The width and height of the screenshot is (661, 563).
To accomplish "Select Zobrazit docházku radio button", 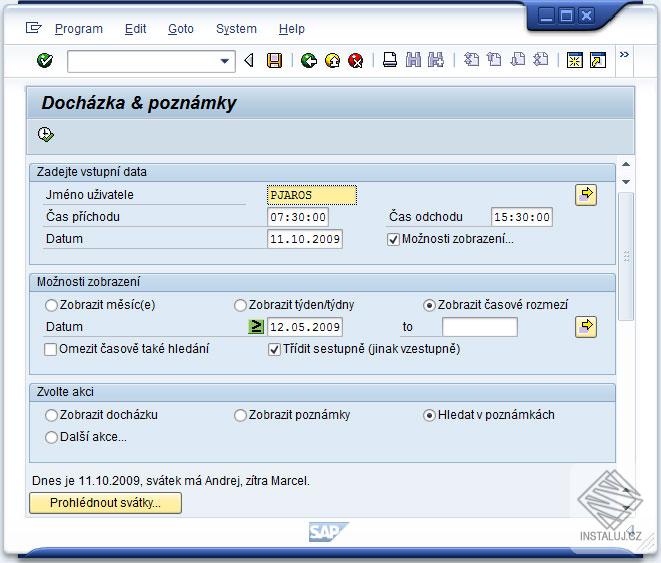I will pos(51,415).
